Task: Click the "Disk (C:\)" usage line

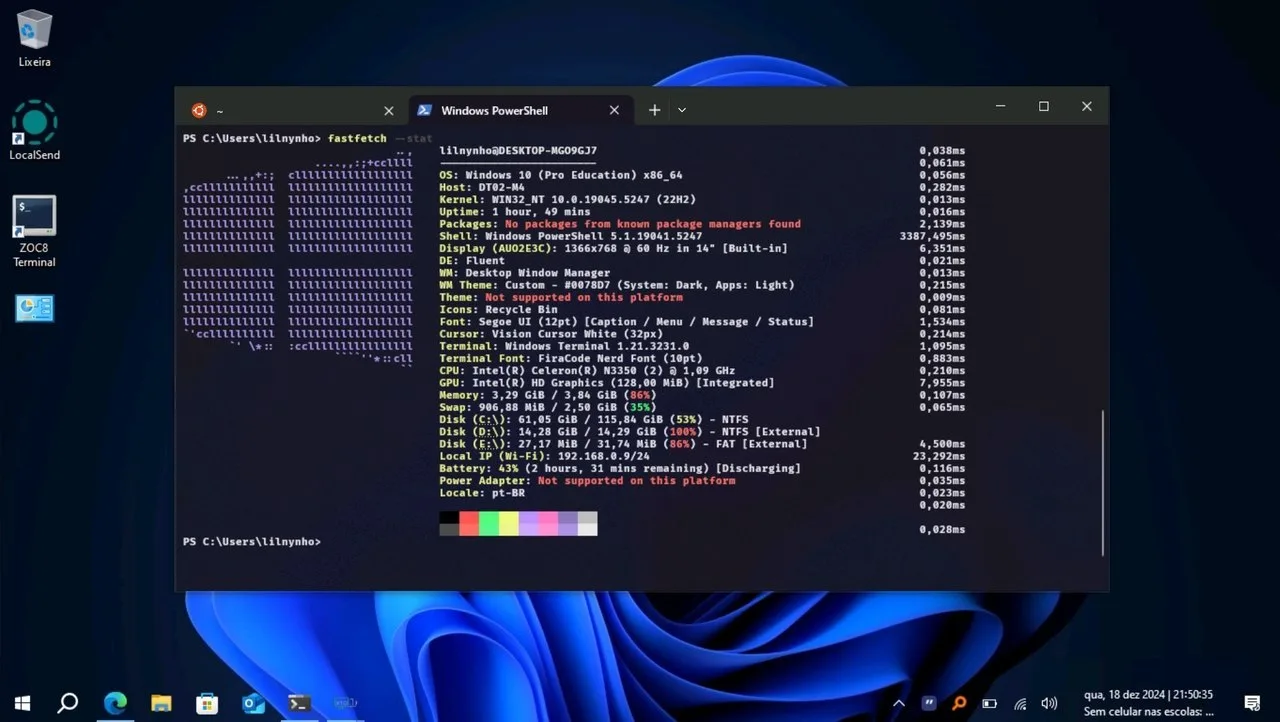Action: click(594, 419)
